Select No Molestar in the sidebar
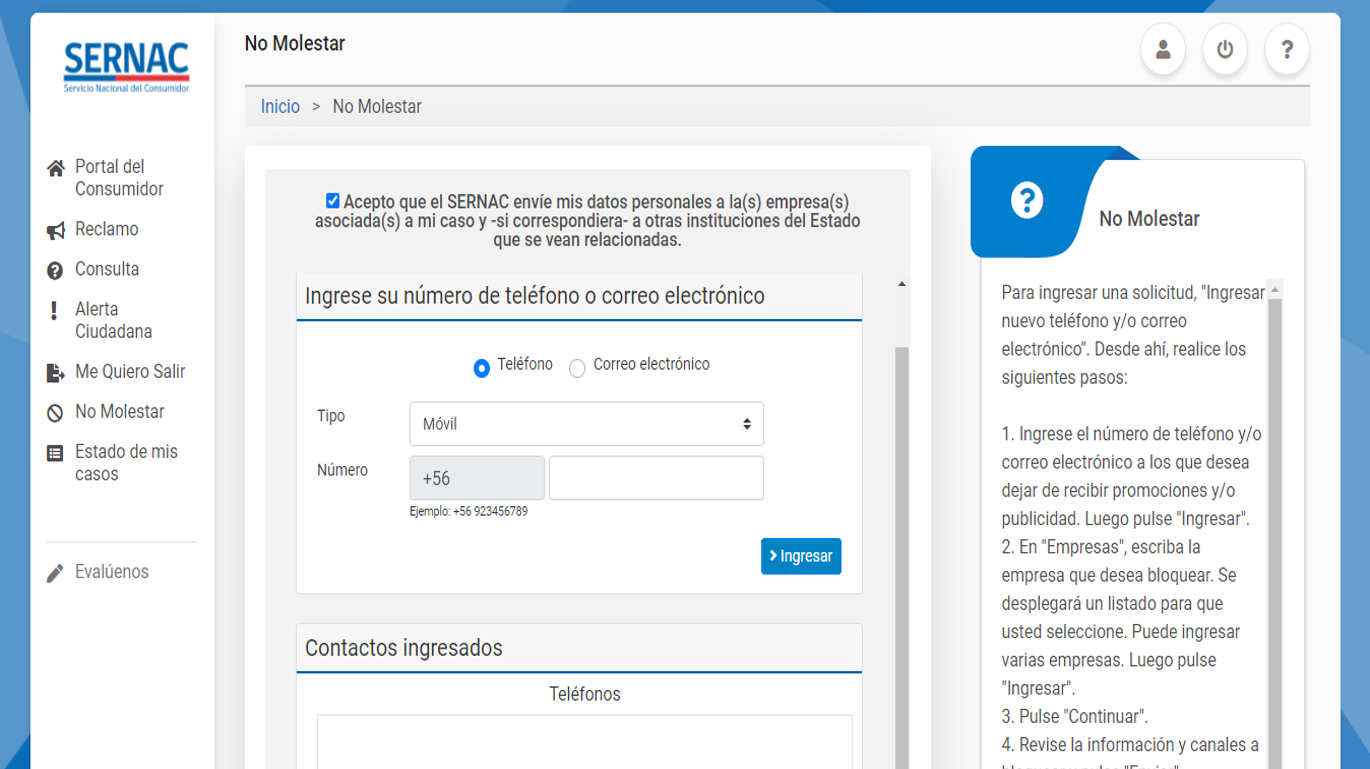This screenshot has height=769, width=1370. coord(120,411)
